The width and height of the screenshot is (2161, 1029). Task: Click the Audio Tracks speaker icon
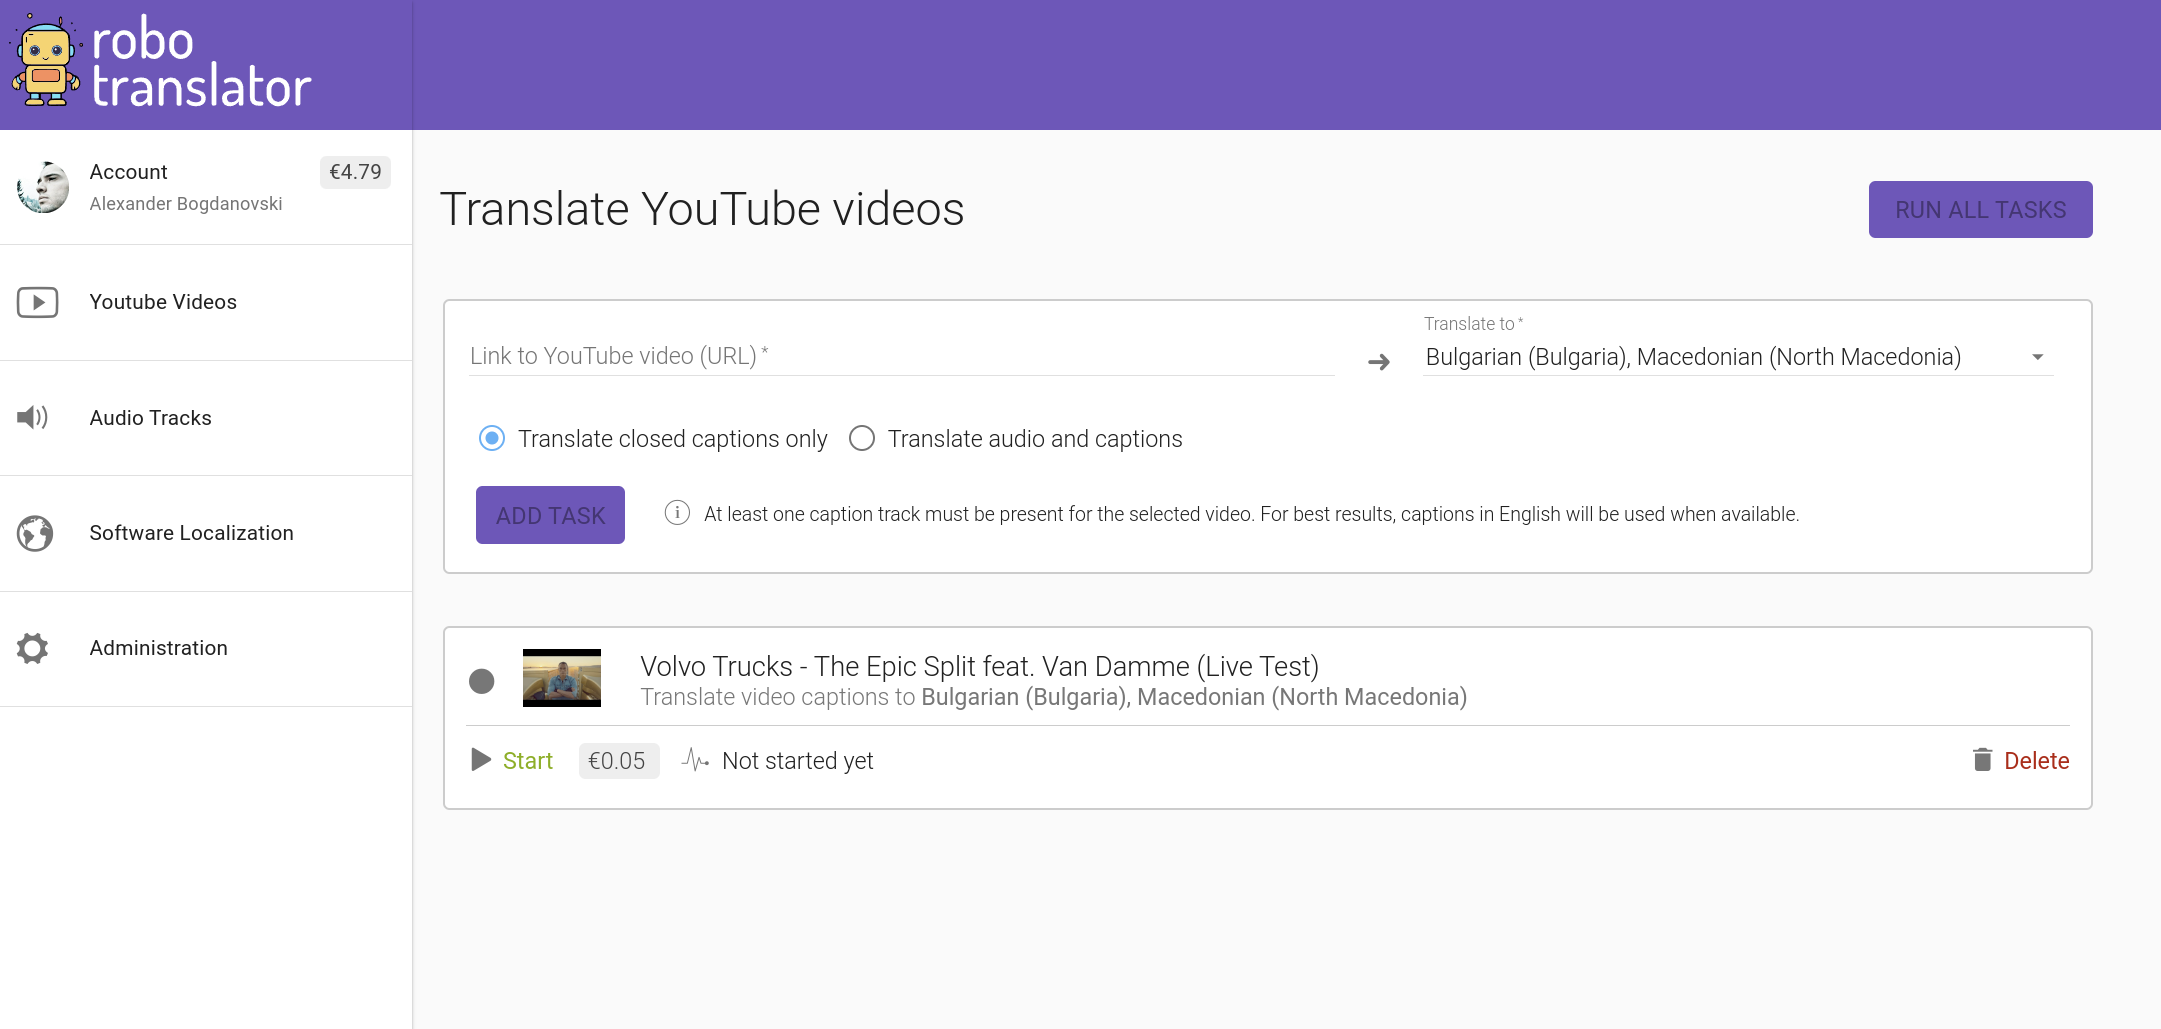[33, 417]
